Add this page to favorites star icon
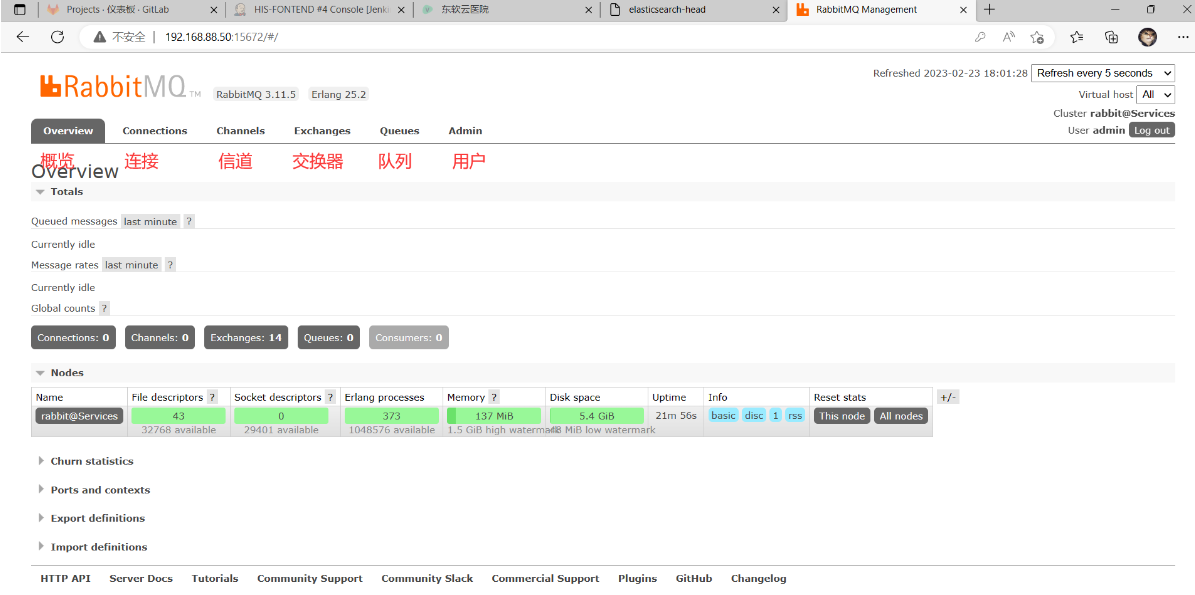Screen dimensions: 1195x595 click(1037, 37)
